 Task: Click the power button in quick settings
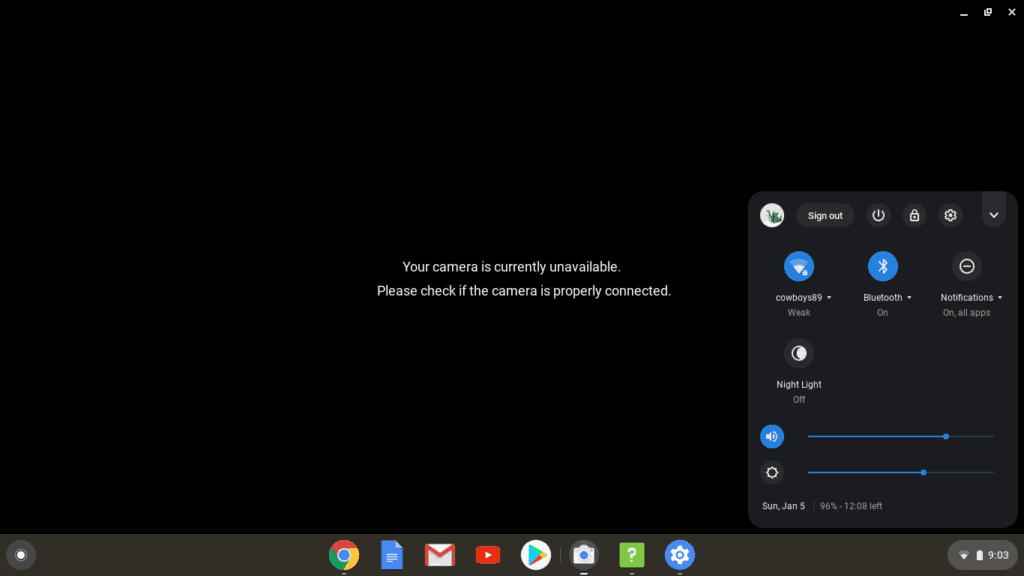(878, 215)
